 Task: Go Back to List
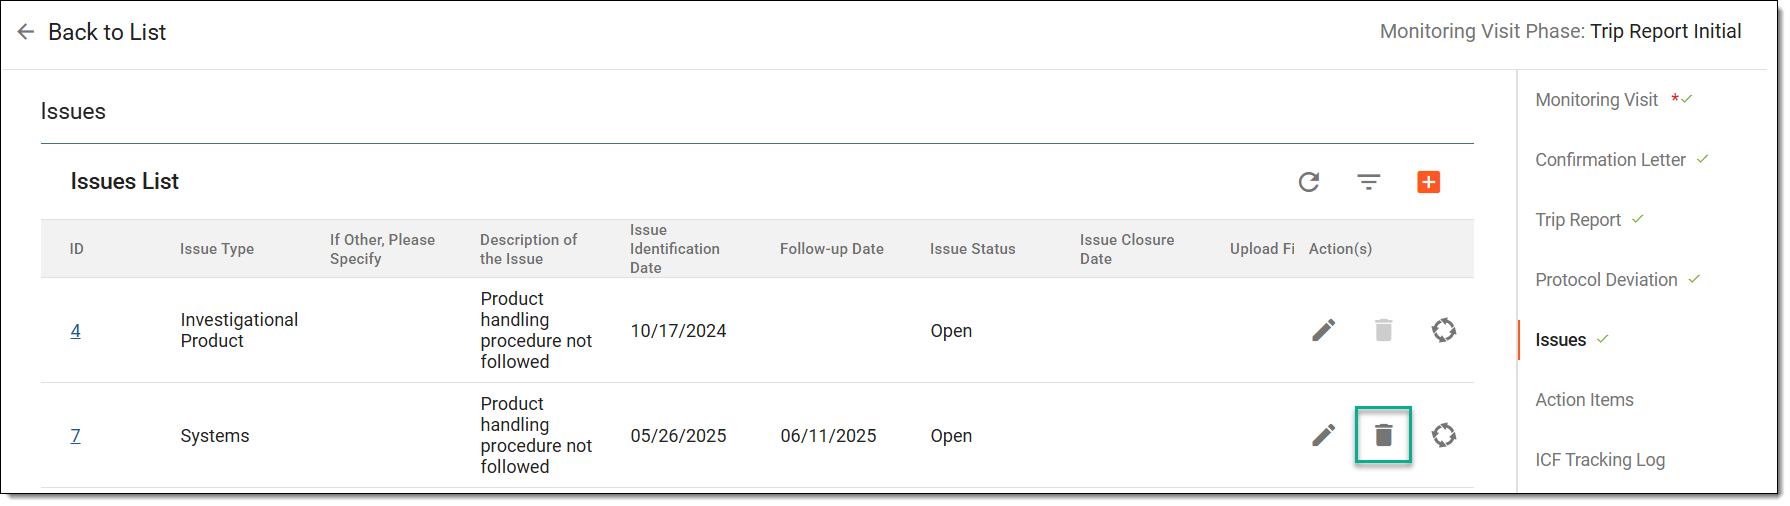(107, 32)
